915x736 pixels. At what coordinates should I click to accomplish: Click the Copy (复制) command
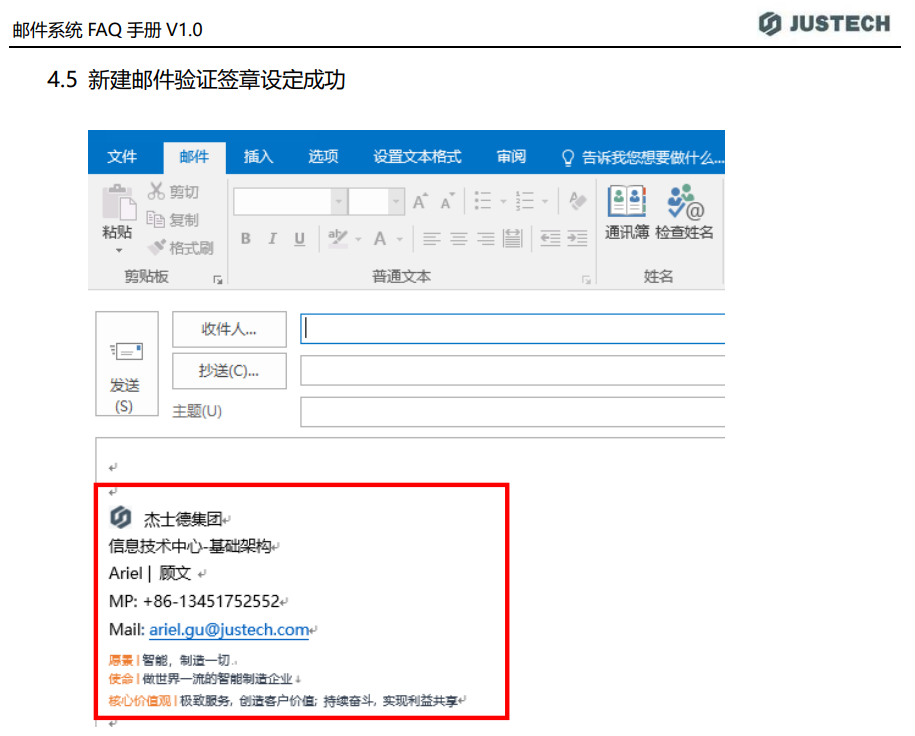tap(172, 219)
